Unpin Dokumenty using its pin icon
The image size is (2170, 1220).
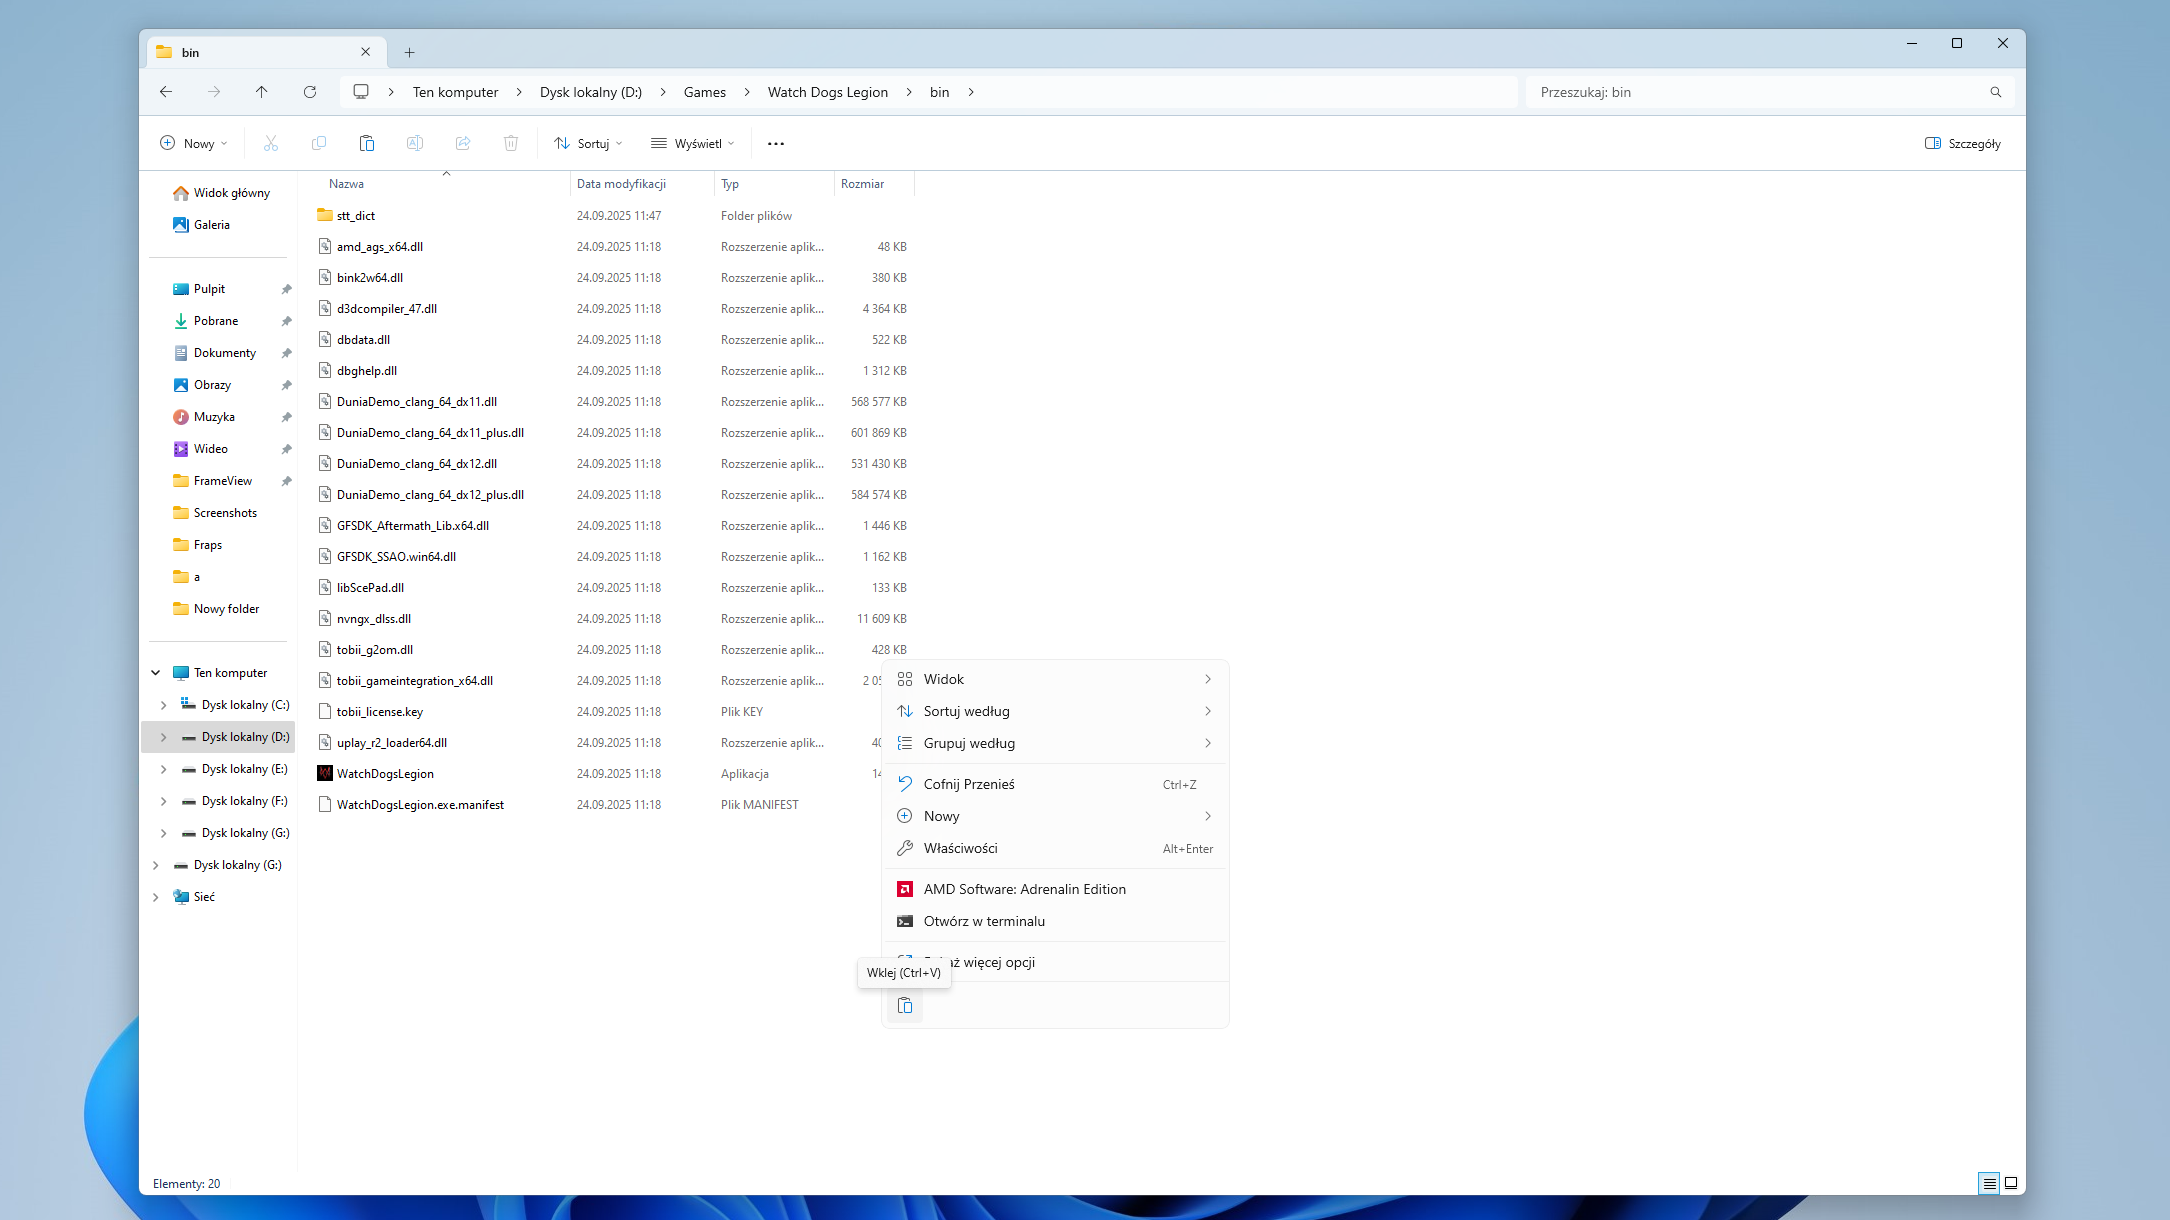pos(286,353)
